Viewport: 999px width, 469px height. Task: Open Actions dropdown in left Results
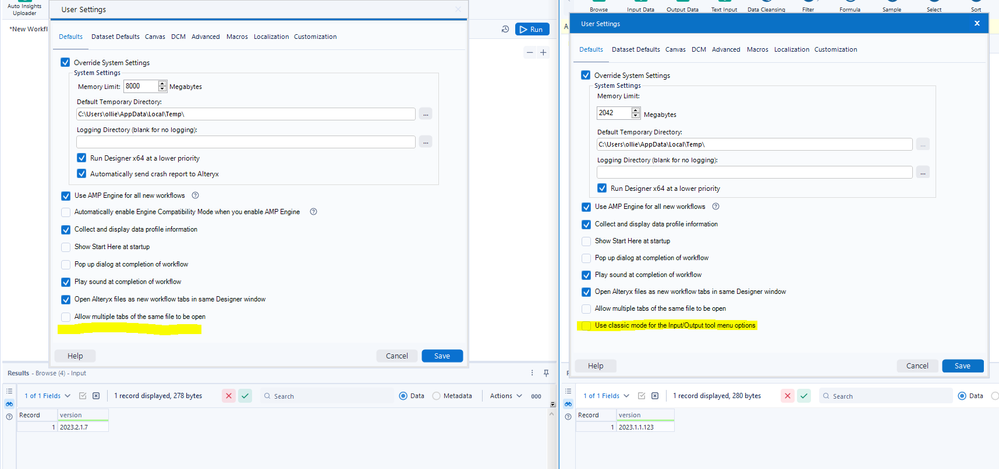pos(507,396)
